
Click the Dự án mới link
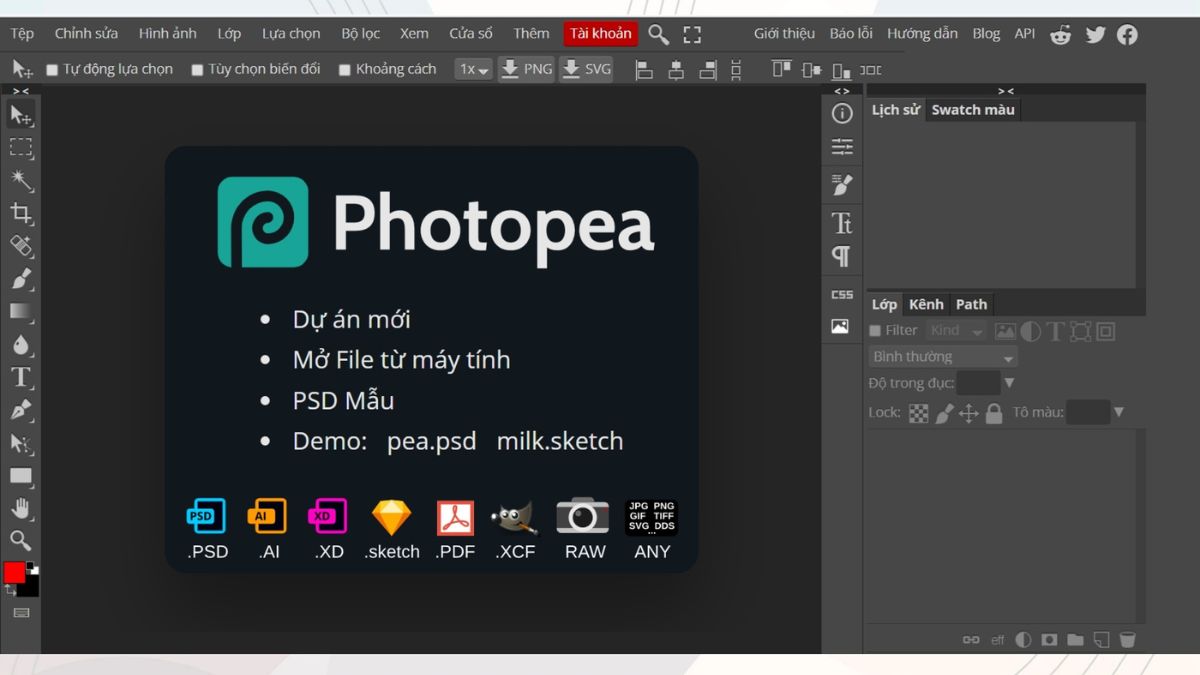(352, 320)
